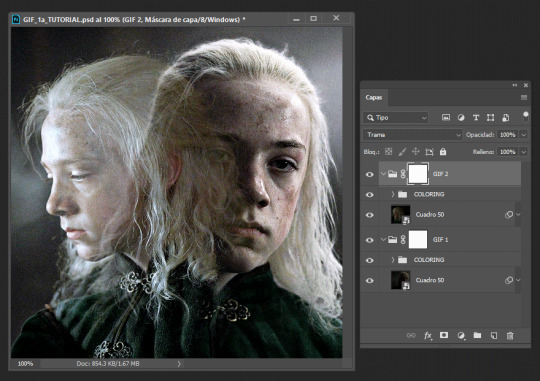Close the Capas panel
Viewport: 540px width, 381px height.
pyautogui.click(x=526, y=85)
